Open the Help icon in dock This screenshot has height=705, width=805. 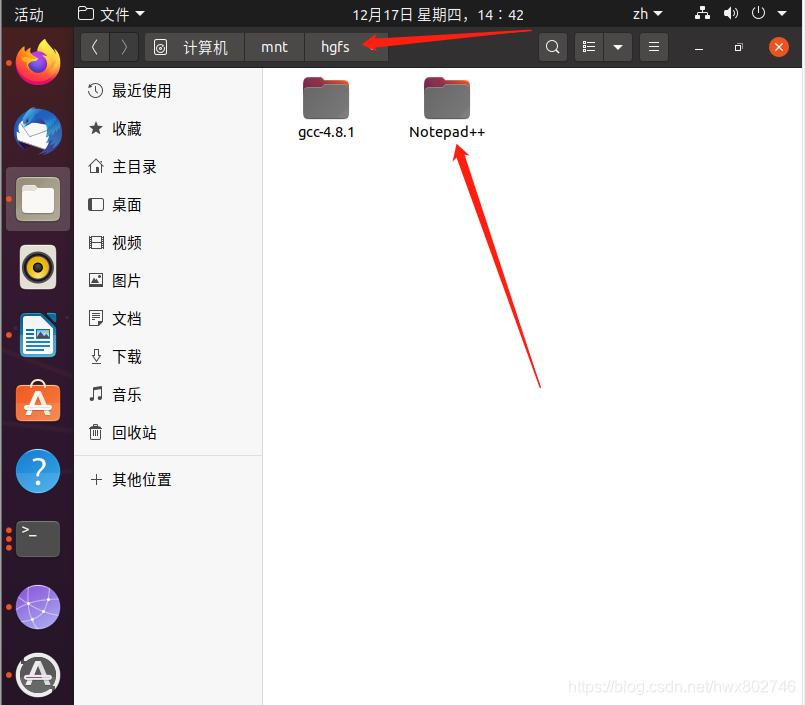(37, 471)
